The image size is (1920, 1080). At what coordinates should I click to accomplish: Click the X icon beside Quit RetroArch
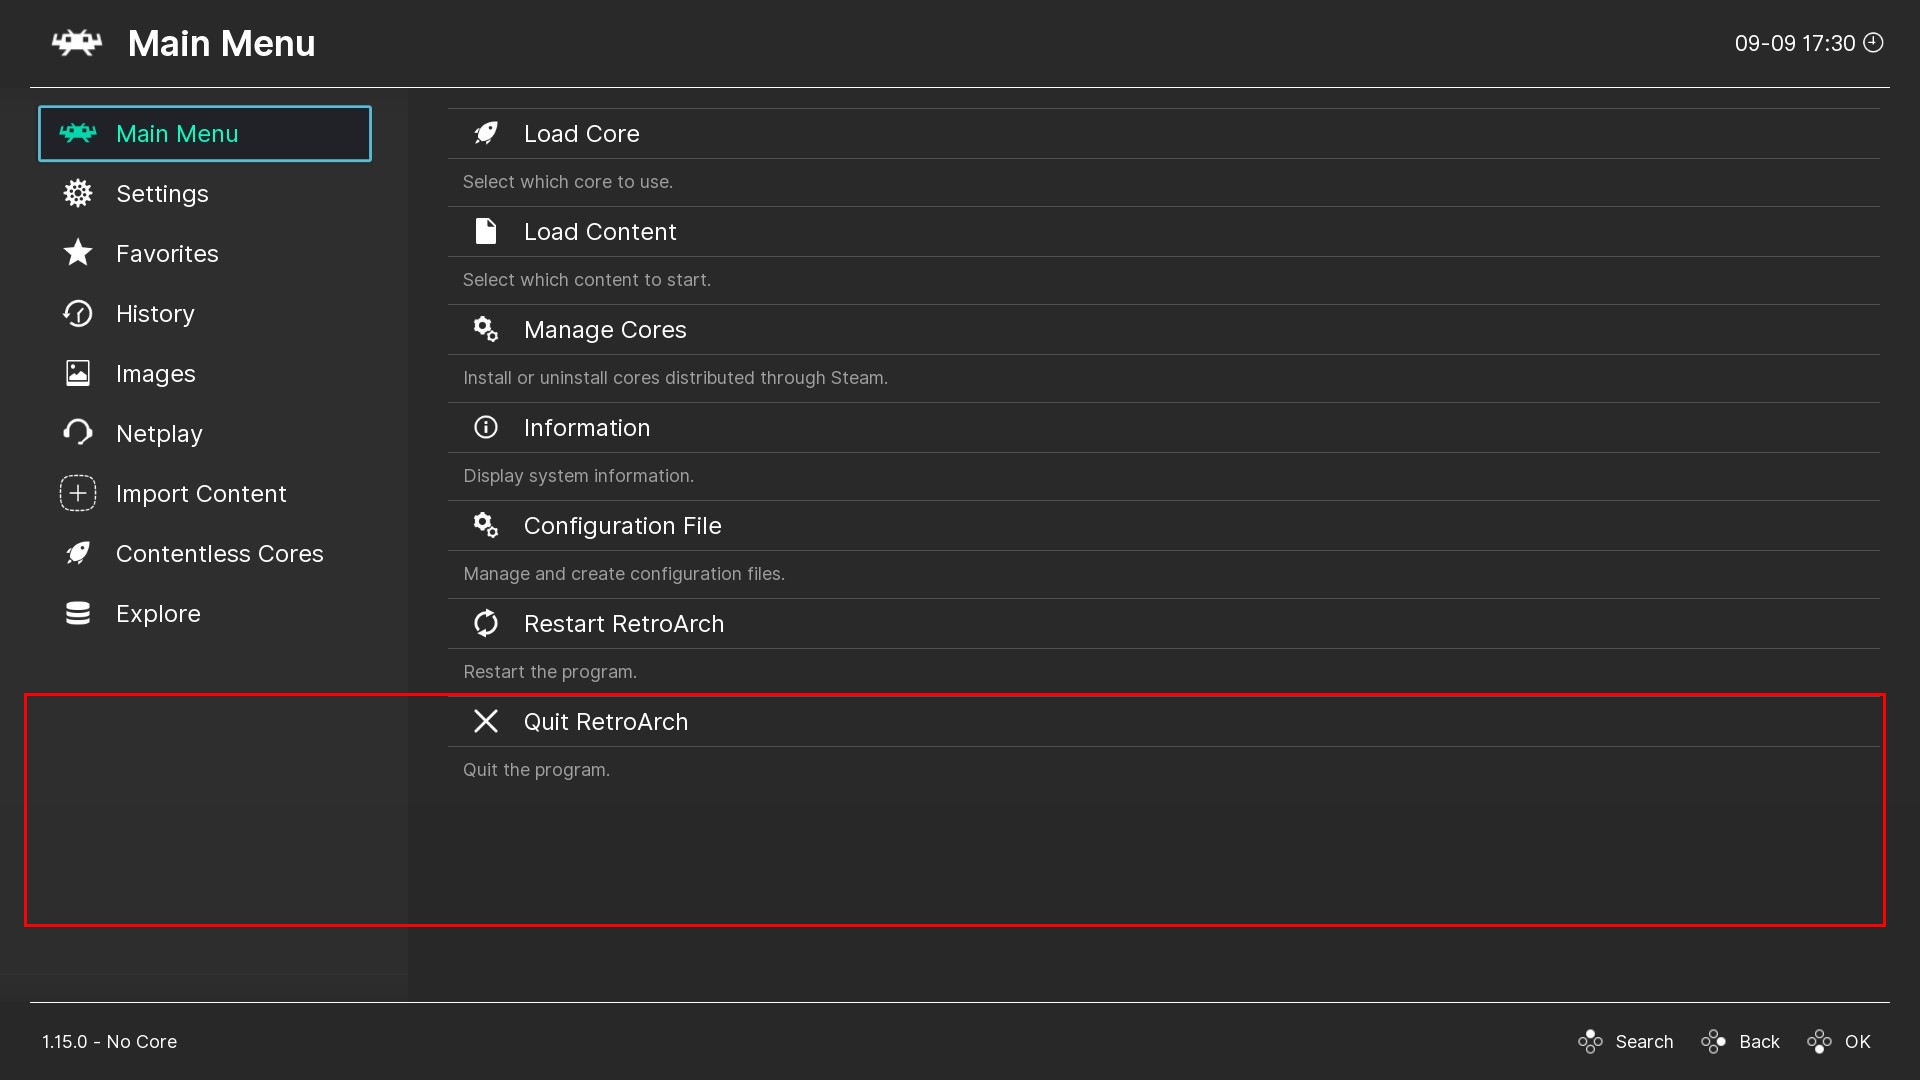pyautogui.click(x=486, y=721)
